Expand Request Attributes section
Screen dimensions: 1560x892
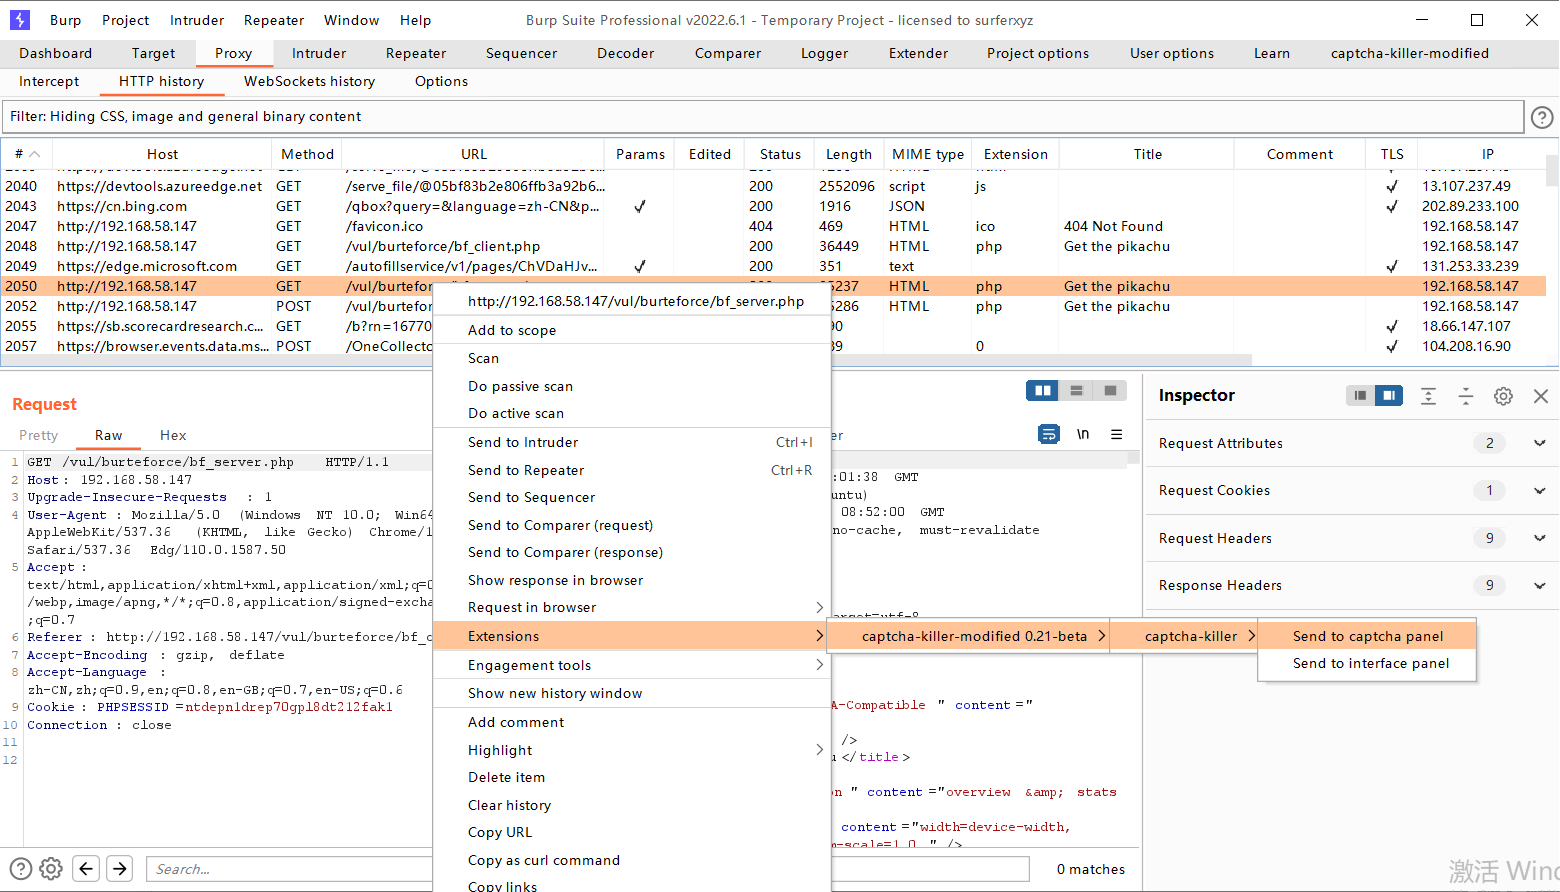point(1540,443)
